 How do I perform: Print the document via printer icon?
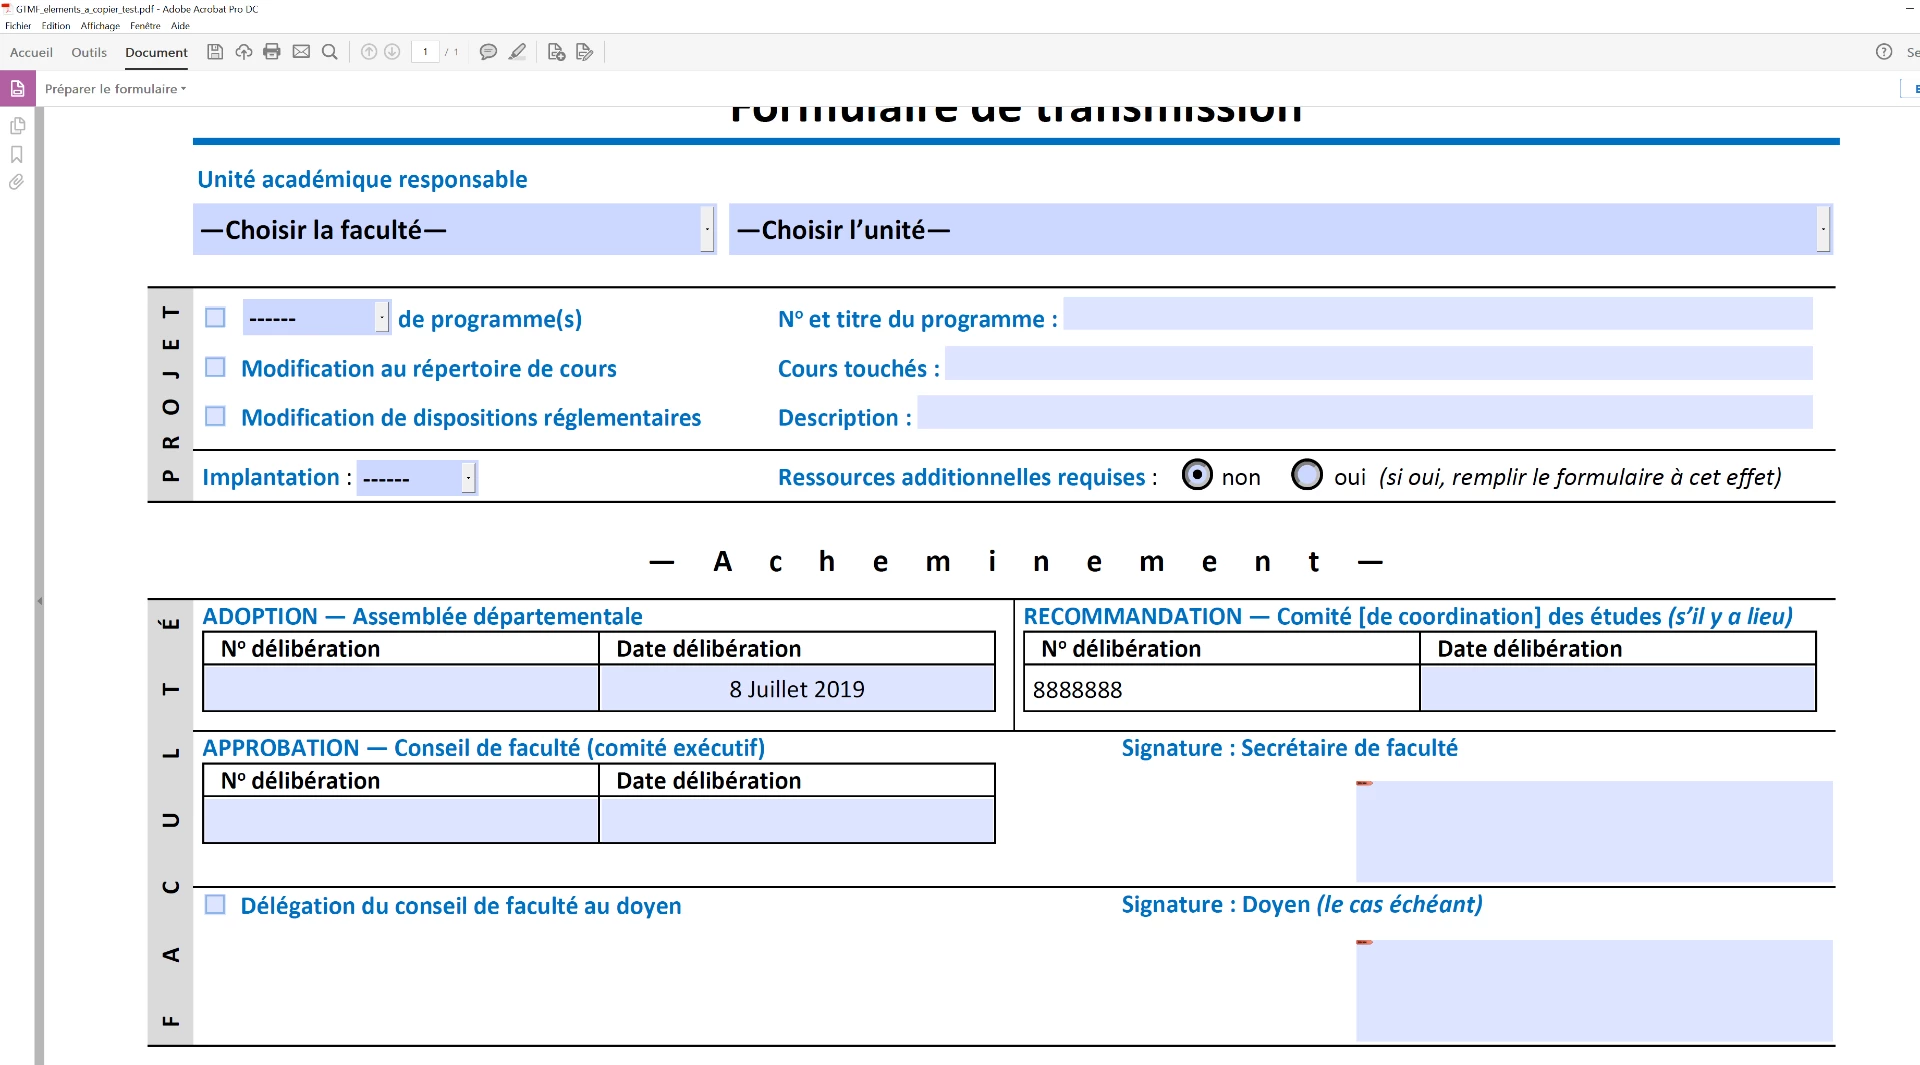pyautogui.click(x=272, y=52)
